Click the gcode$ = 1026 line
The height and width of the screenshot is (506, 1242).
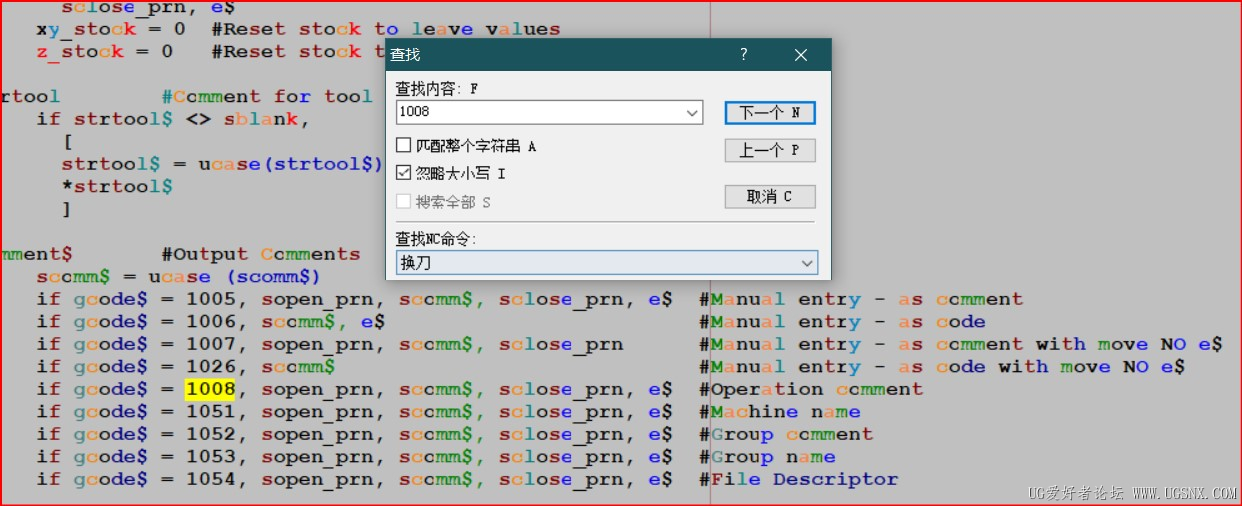(185, 367)
